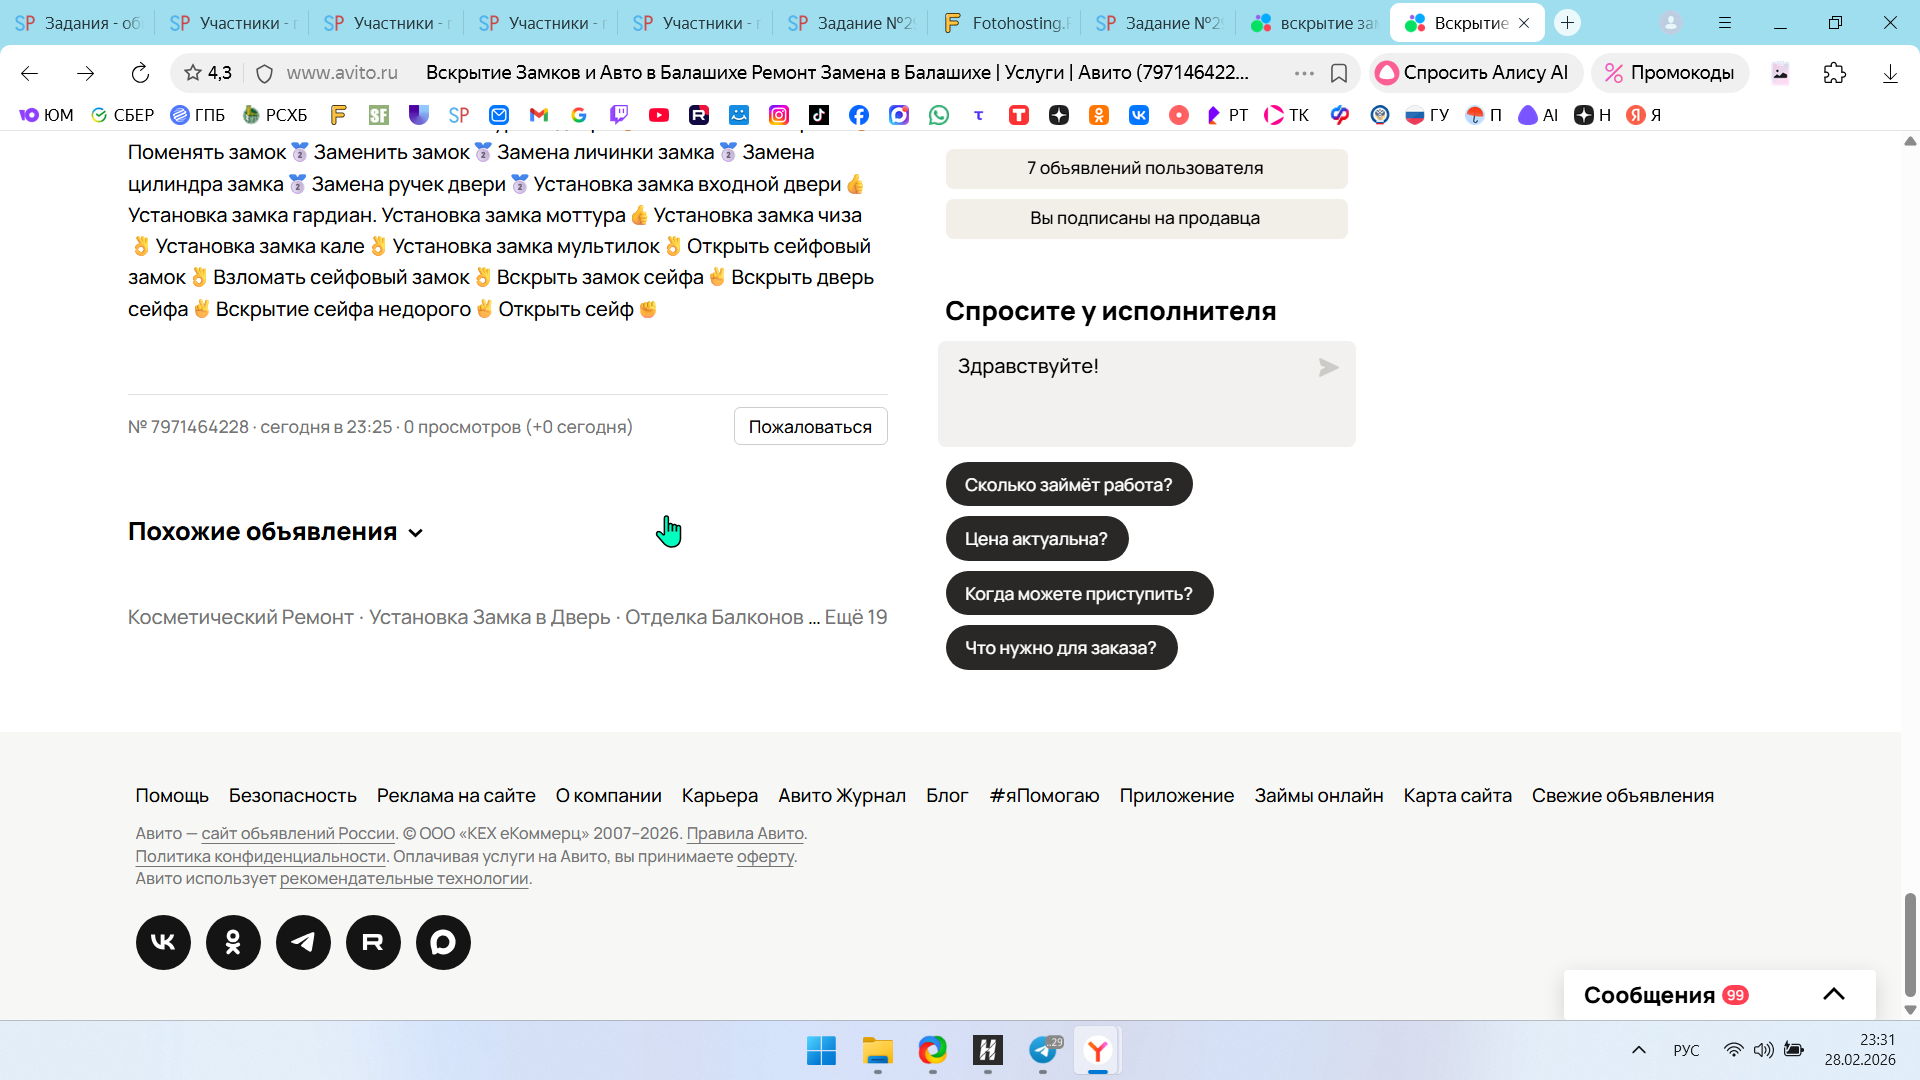Open YouTube bookmark in bookmarks bar

[x=658, y=115]
